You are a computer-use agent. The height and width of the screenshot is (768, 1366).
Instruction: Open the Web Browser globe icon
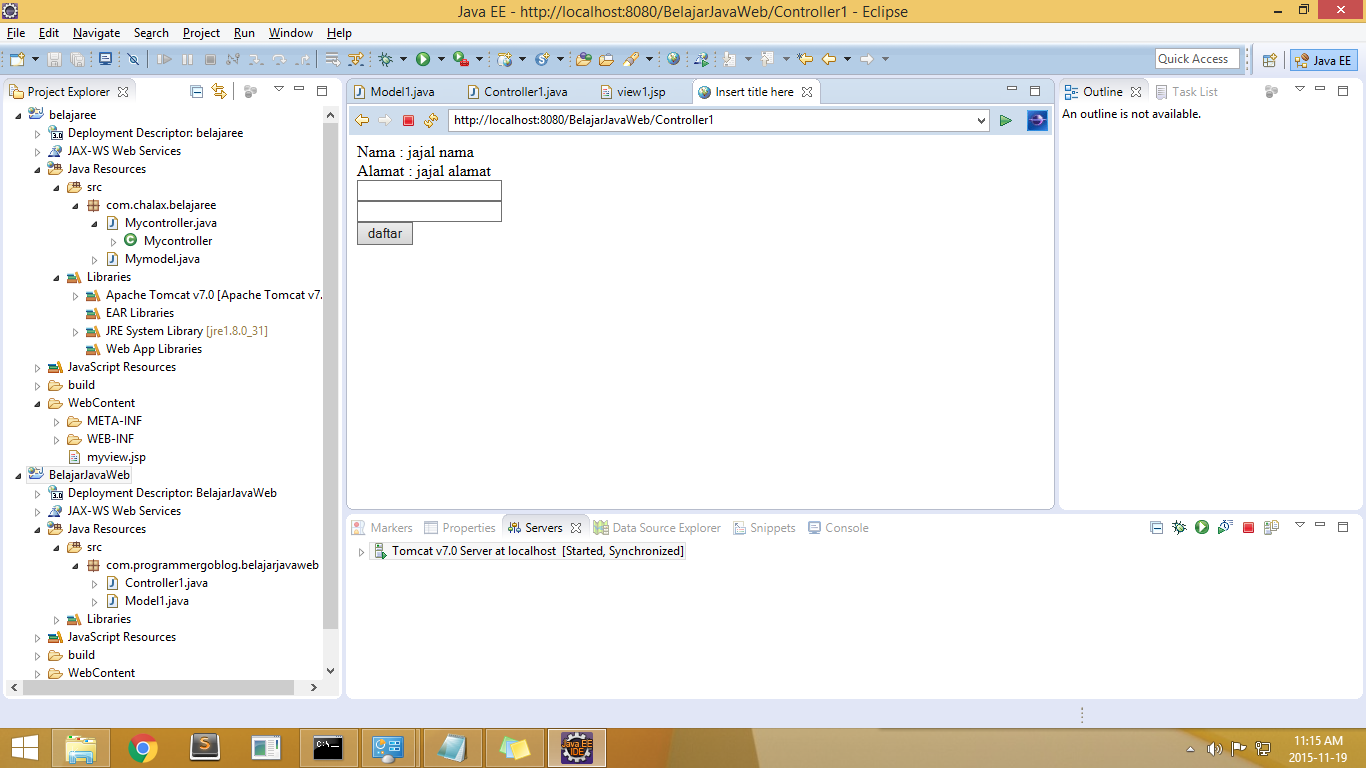coord(673,60)
